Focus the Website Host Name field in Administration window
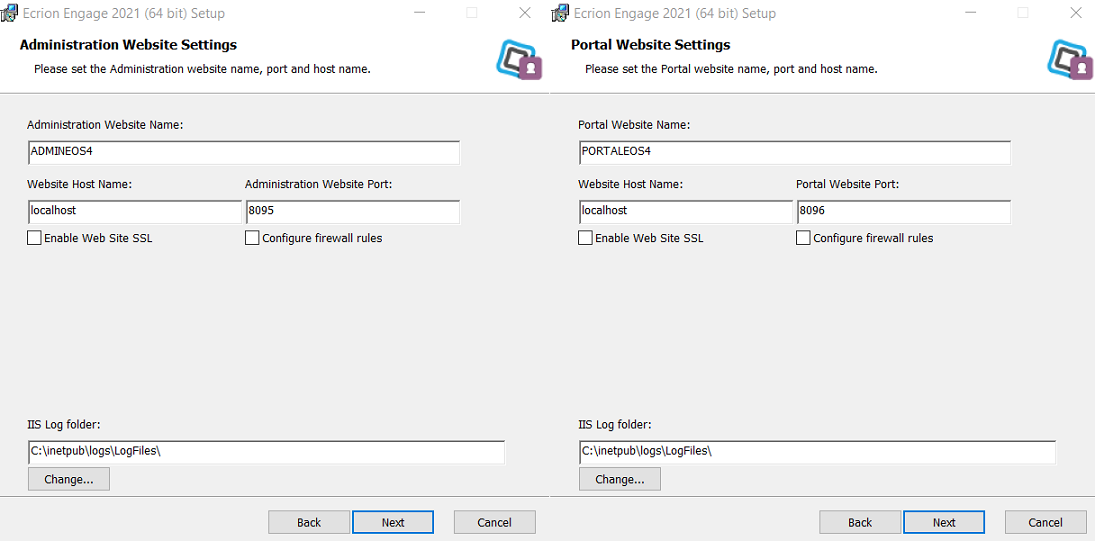This screenshot has width=1095, height=541. coord(135,212)
